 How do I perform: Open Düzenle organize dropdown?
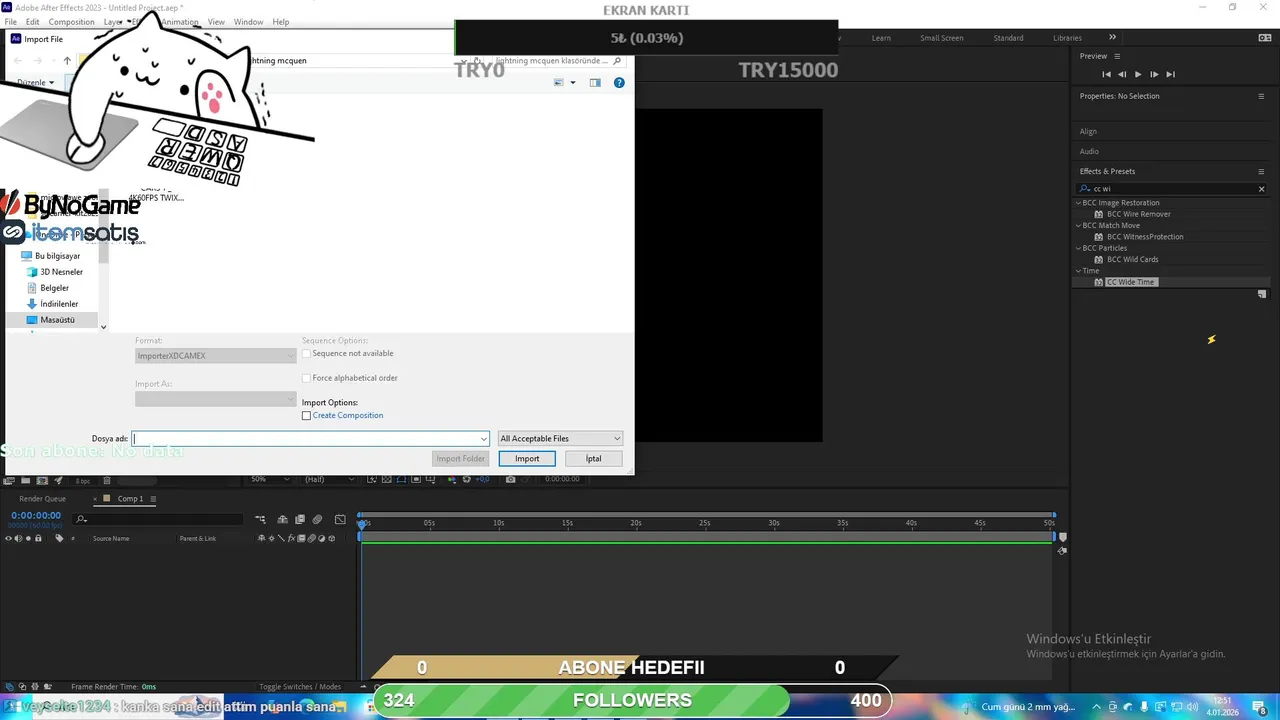35,83
